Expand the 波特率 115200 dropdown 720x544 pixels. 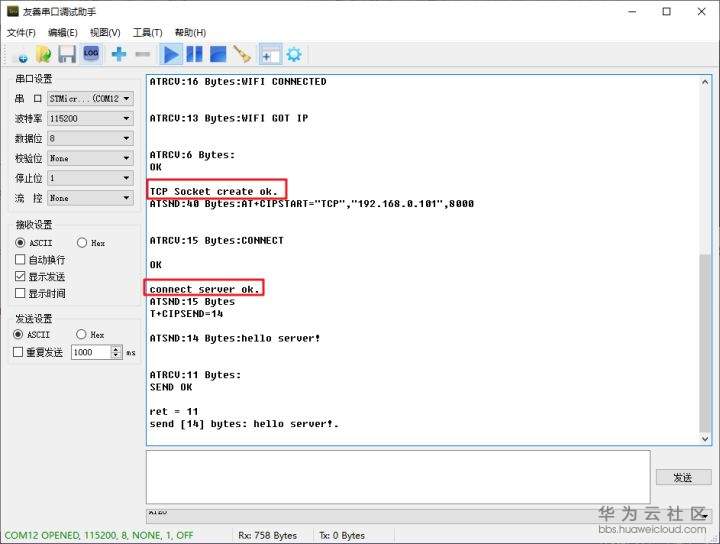[90, 118]
